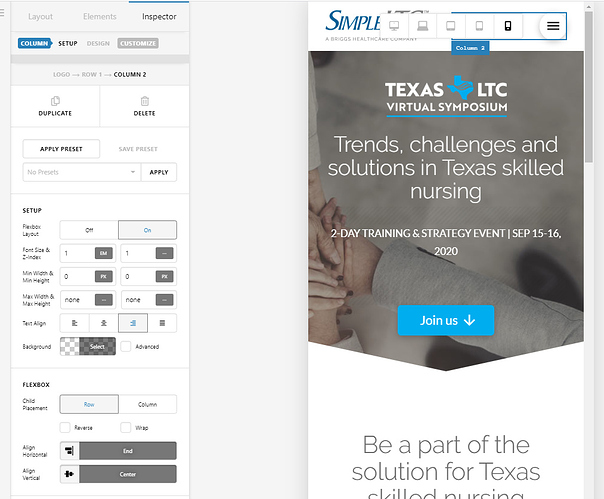Select the tablet portrait preview icon
604x499 pixels.
coord(479,26)
